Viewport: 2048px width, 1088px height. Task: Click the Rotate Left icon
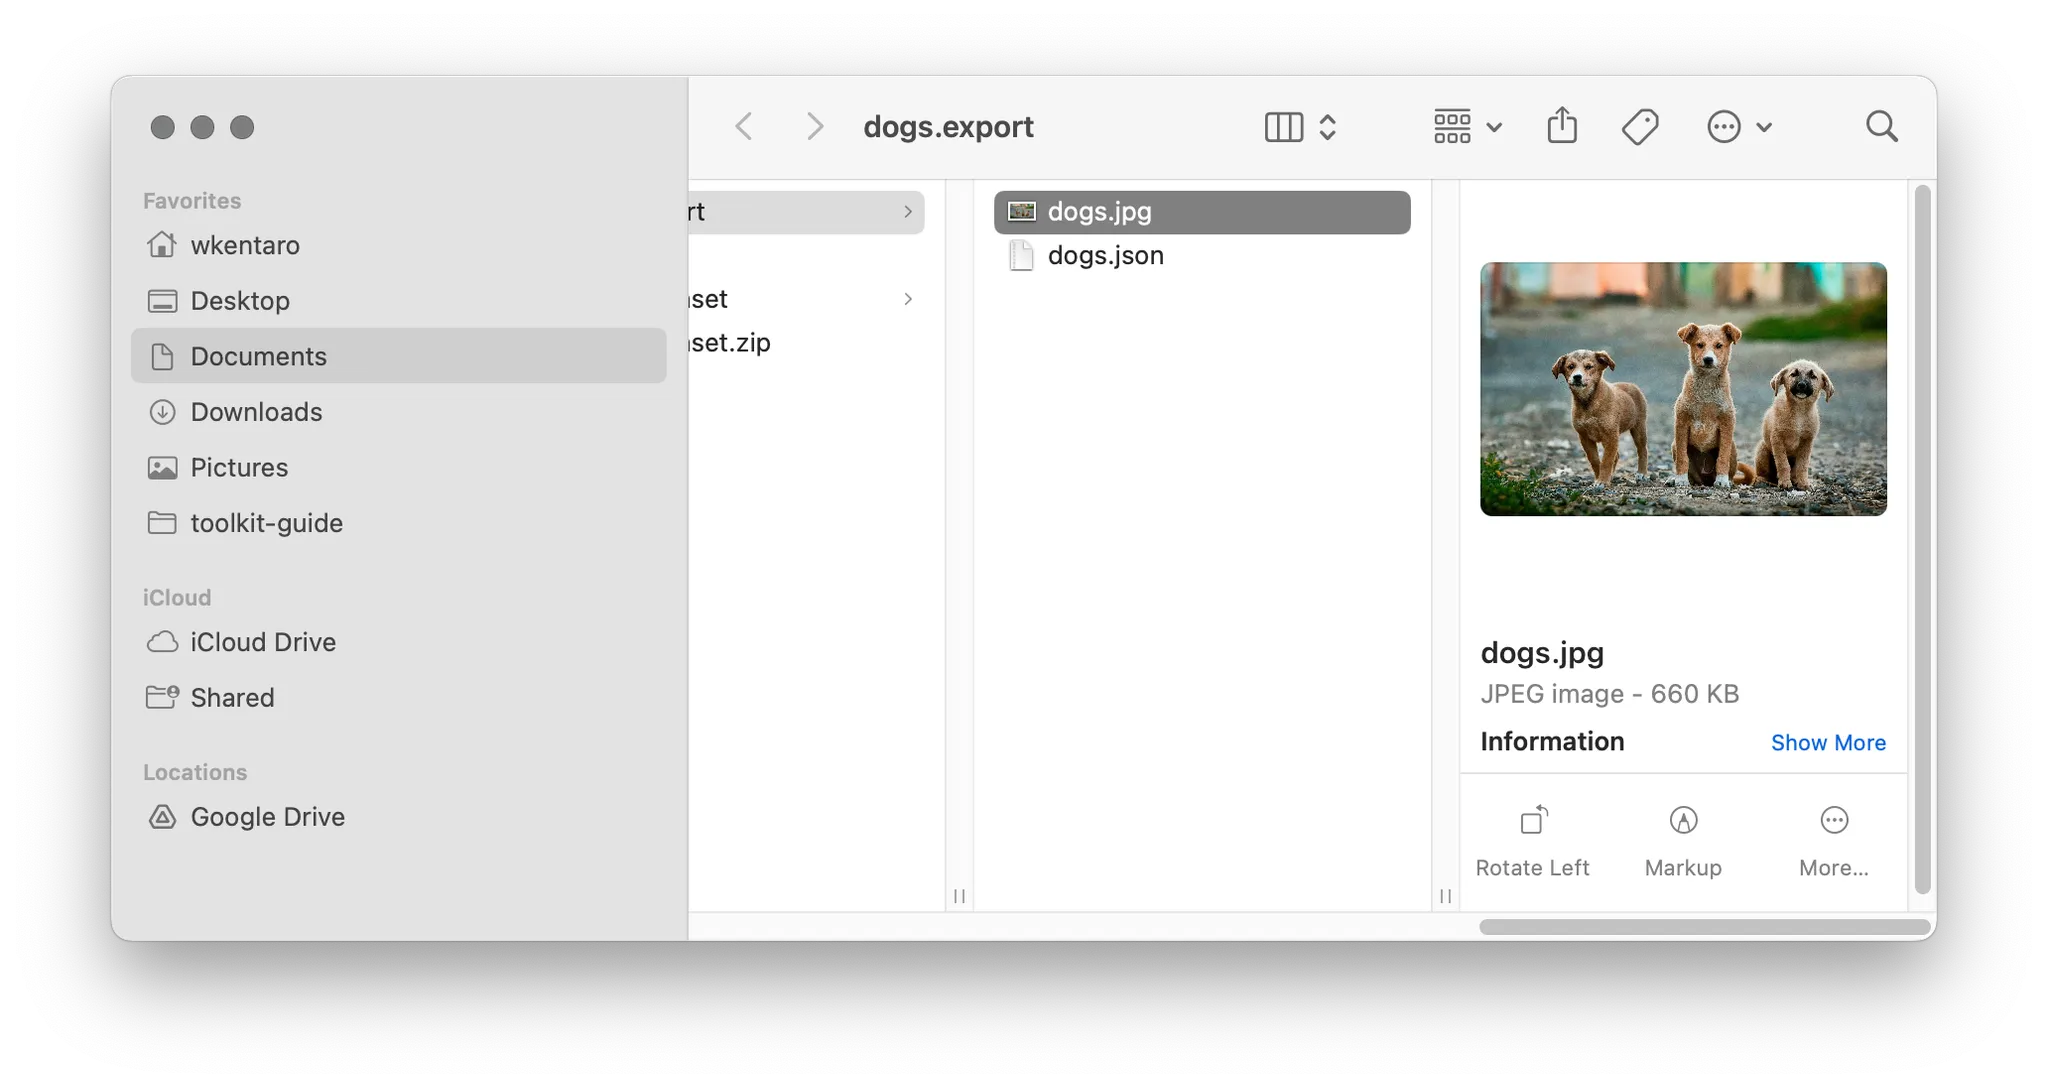pyautogui.click(x=1533, y=821)
